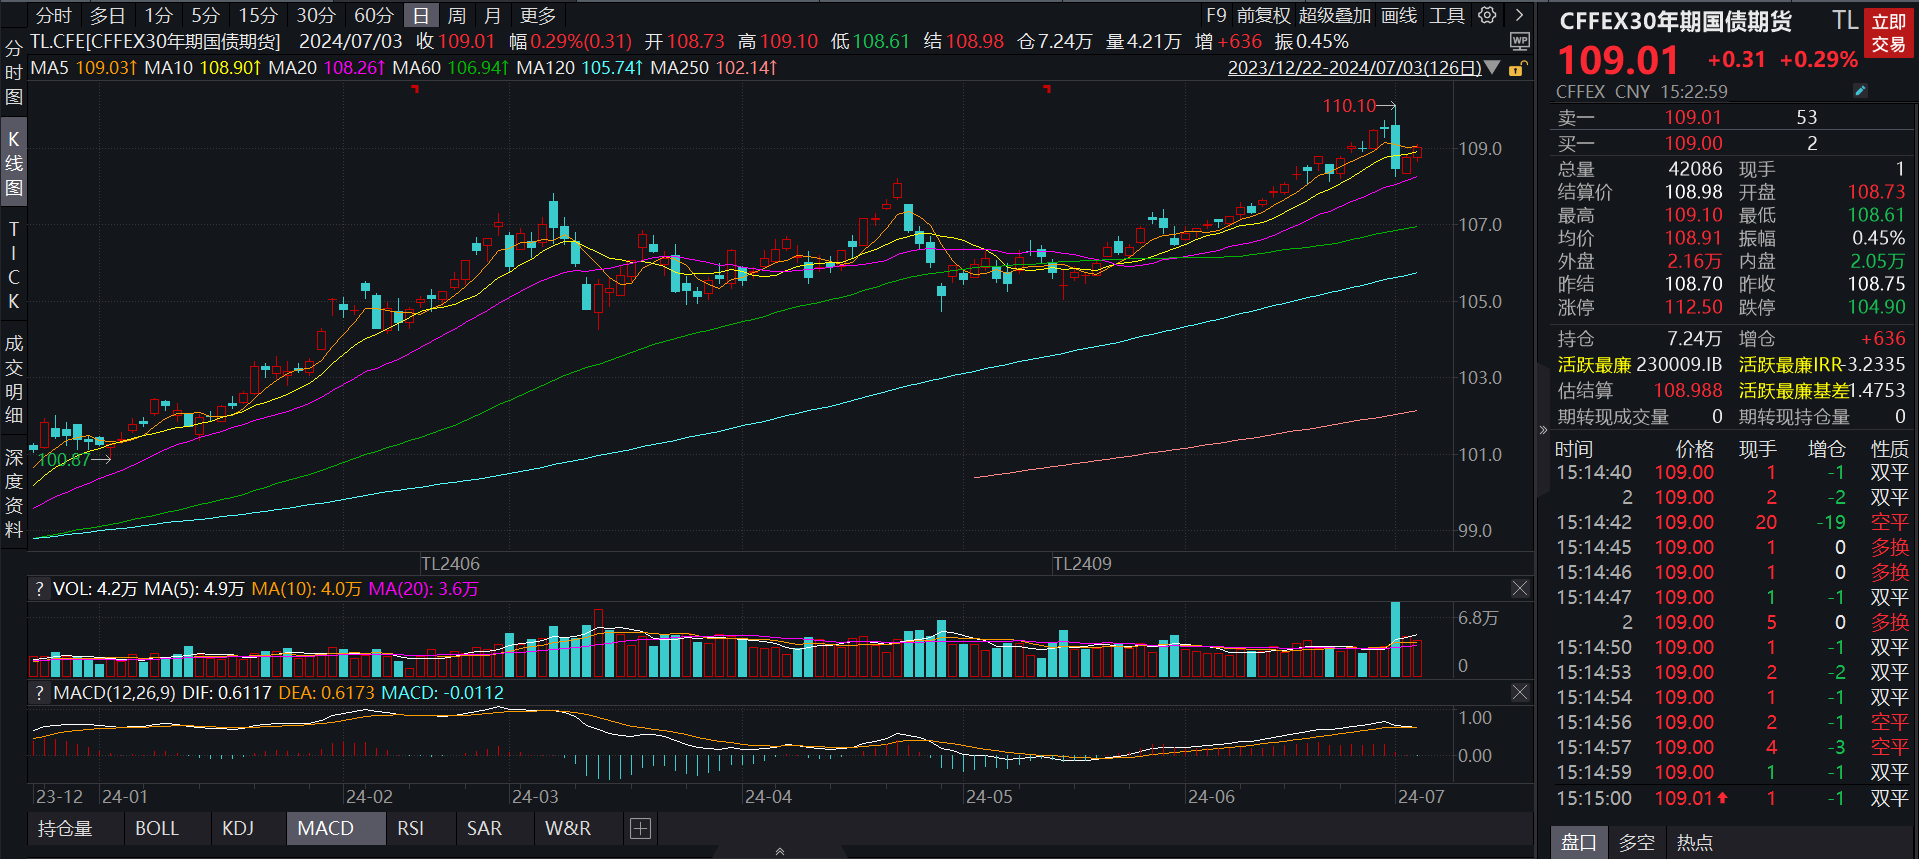Select the 30分 interval
Image resolution: width=1919 pixels, height=859 pixels.
316,15
